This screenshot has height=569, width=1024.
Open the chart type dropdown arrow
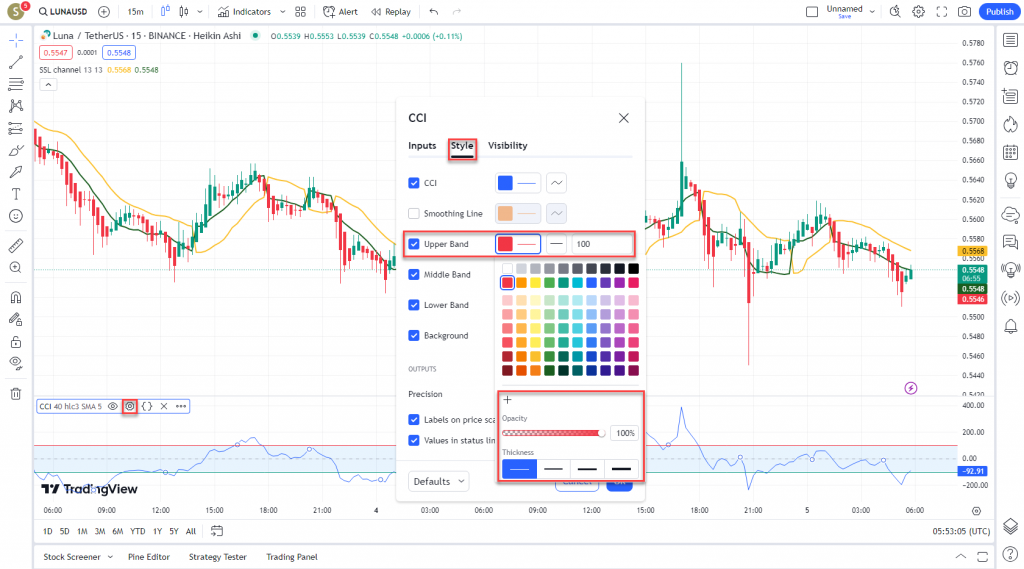pyautogui.click(x=200, y=12)
